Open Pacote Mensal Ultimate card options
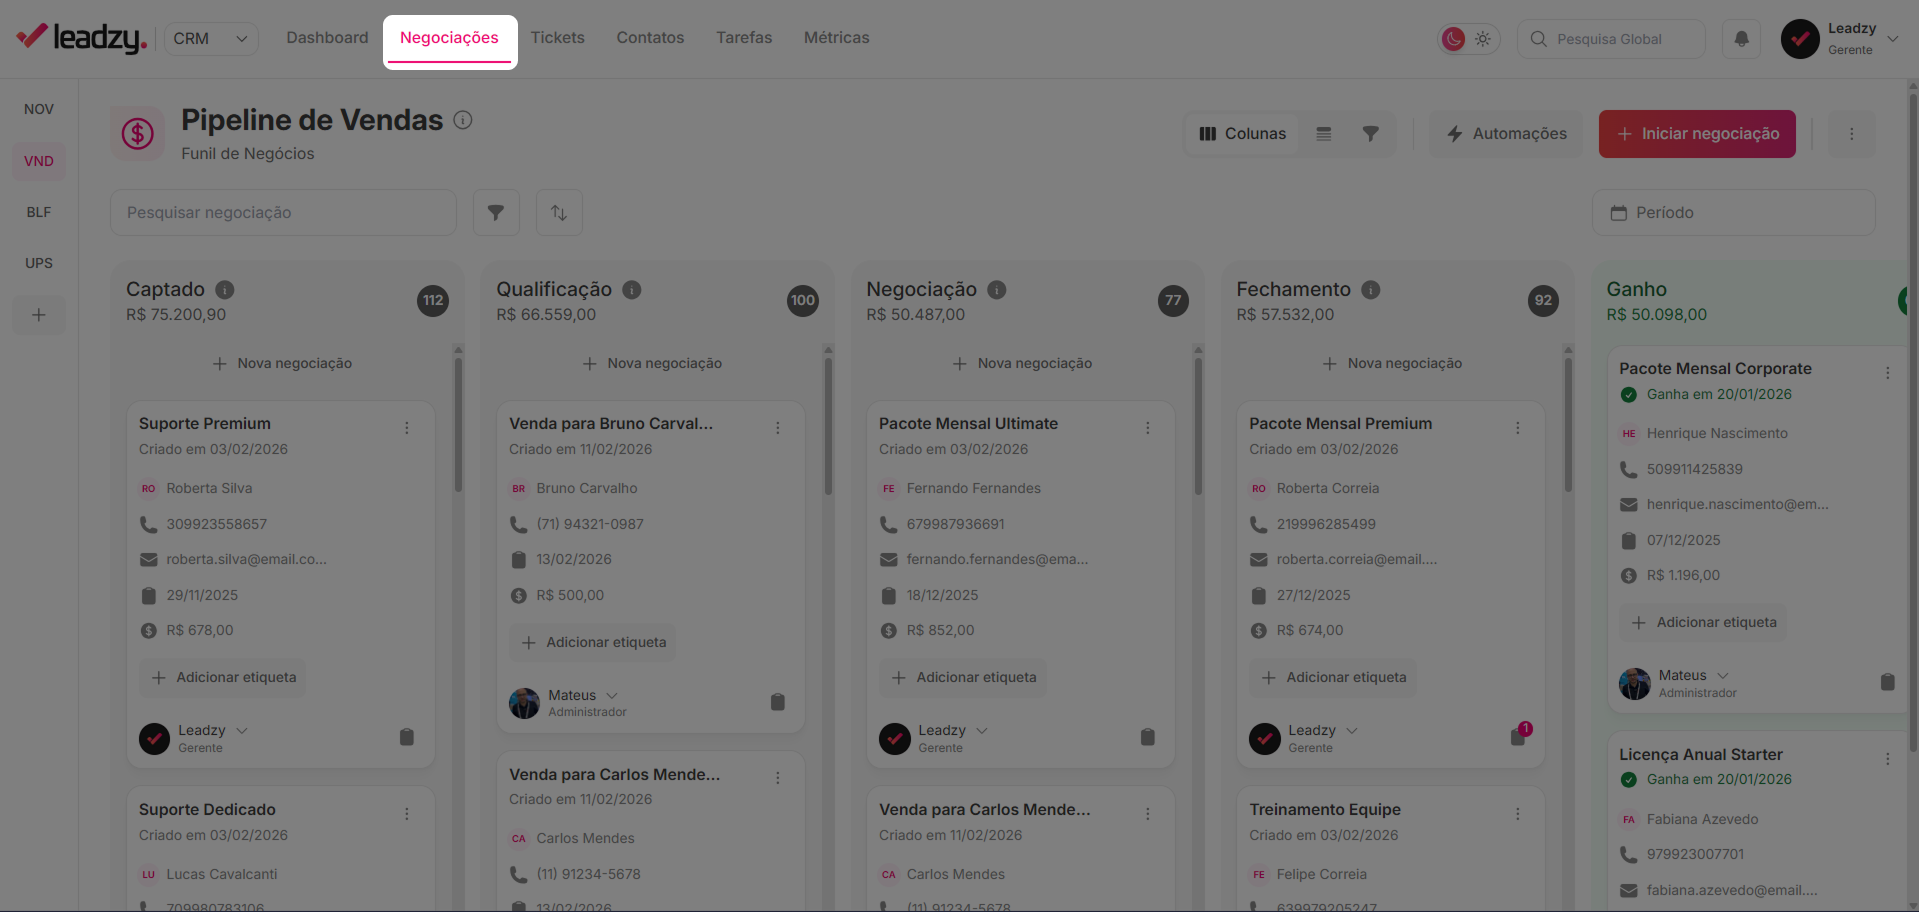 [x=1148, y=428]
